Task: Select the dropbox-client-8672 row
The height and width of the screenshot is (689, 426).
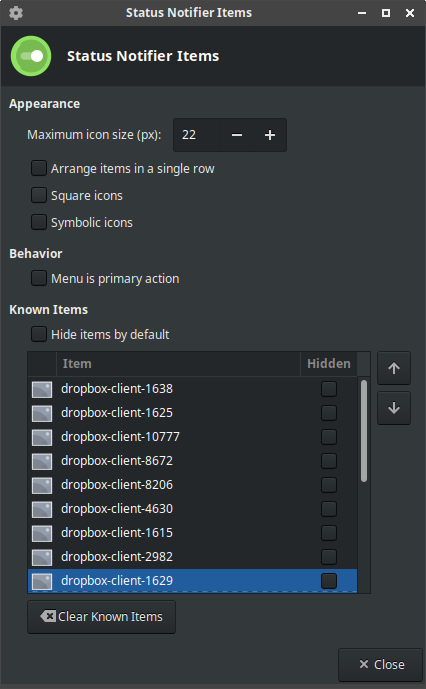Action: 193,461
